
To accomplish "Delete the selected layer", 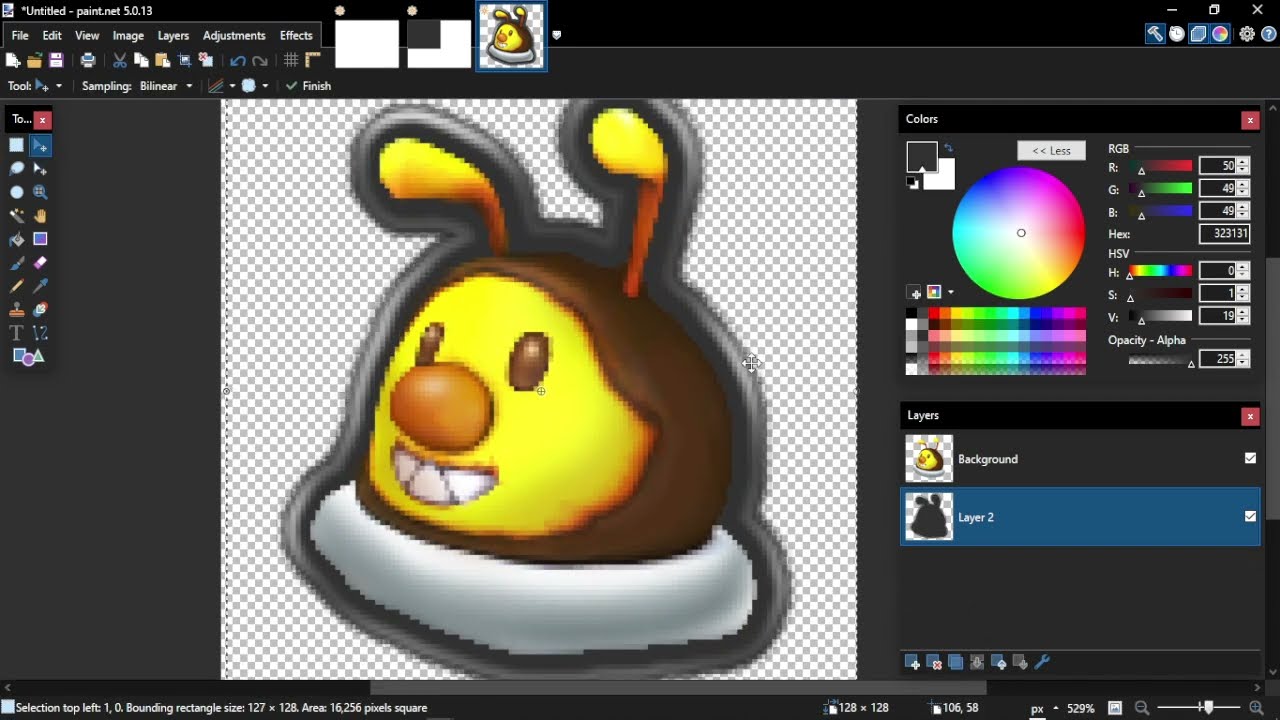I will tap(934, 662).
